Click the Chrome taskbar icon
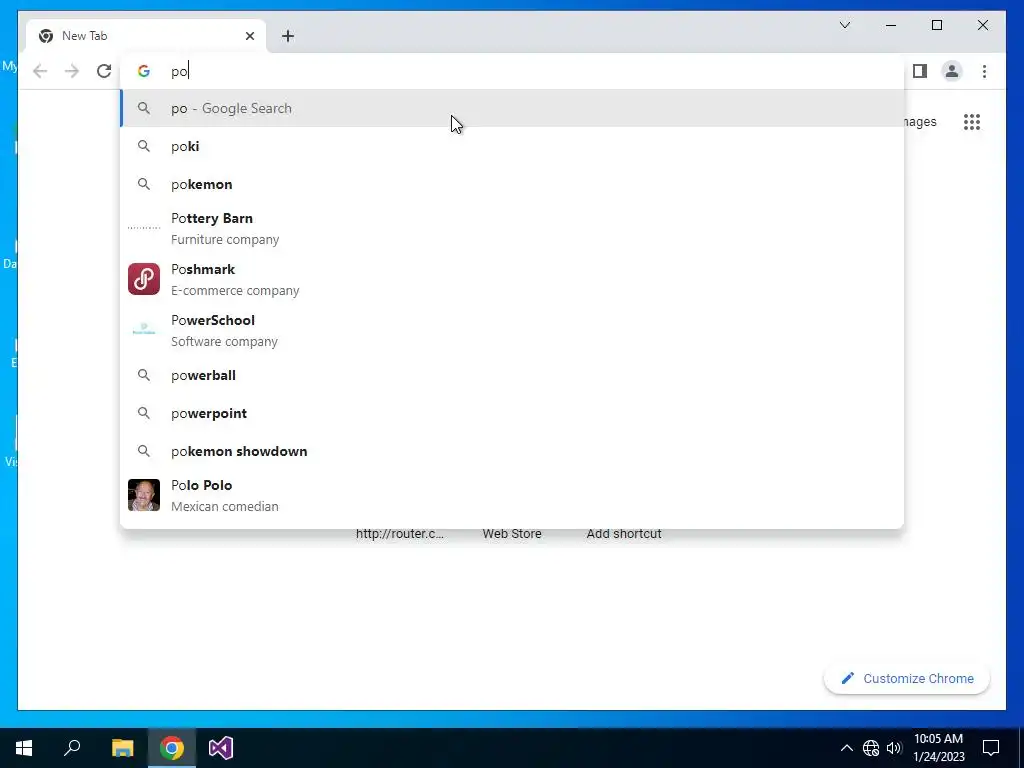The width and height of the screenshot is (1024, 768). [x=172, y=748]
